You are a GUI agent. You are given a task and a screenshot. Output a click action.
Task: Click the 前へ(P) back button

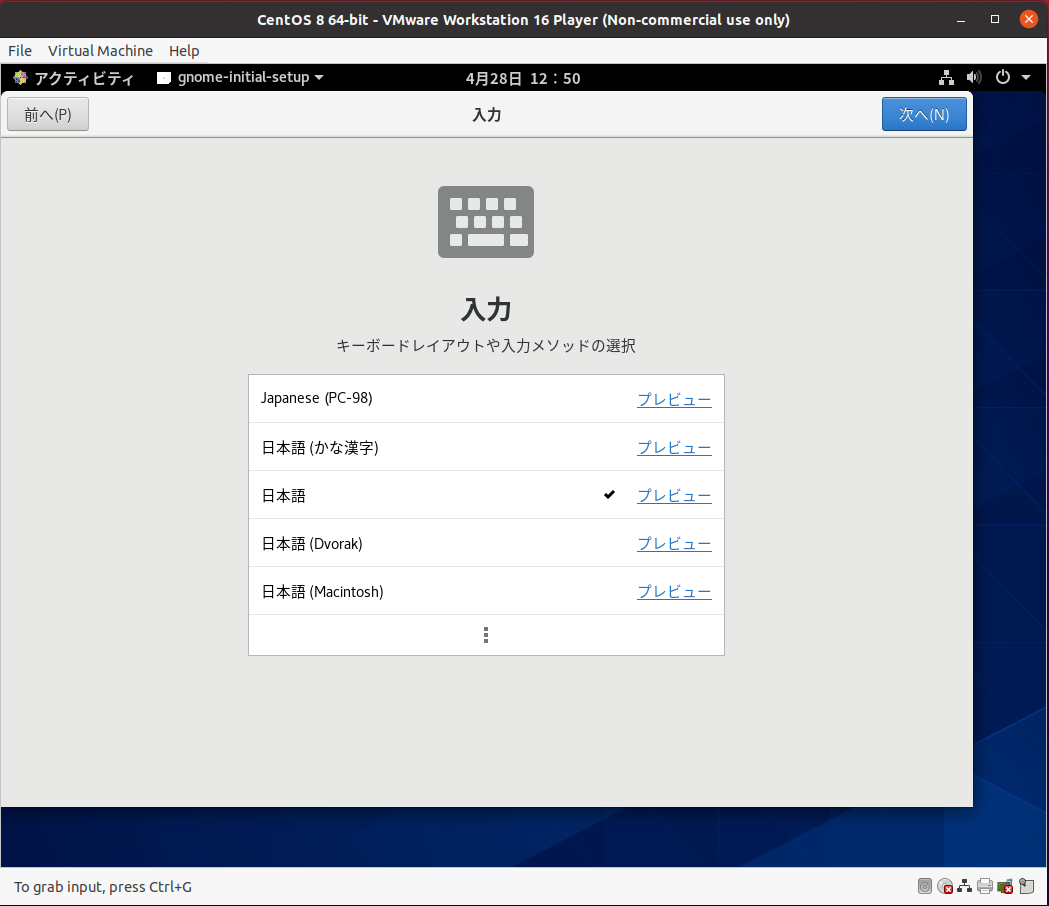pyautogui.click(x=48, y=115)
